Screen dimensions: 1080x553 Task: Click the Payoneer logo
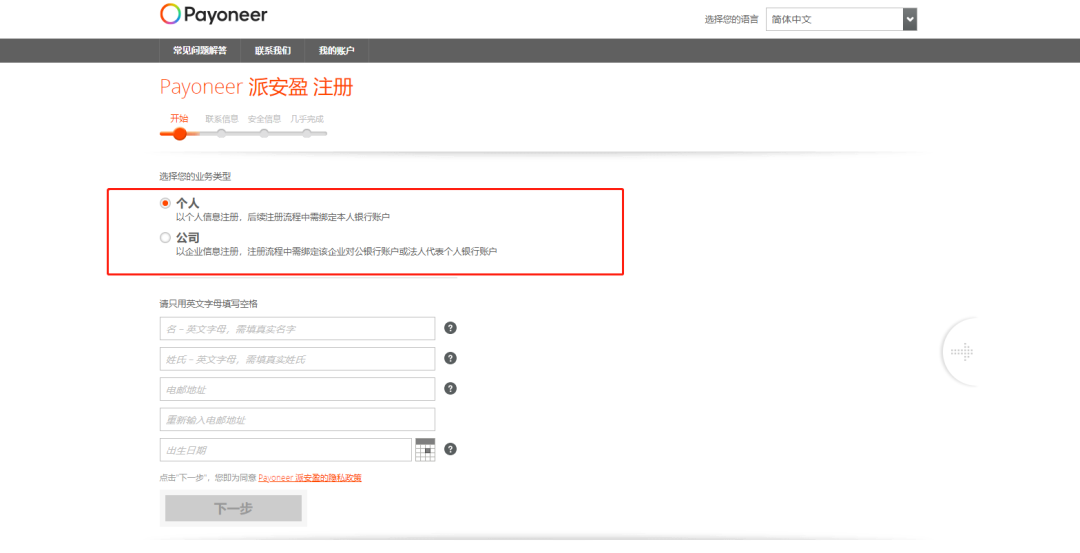pyautogui.click(x=213, y=15)
